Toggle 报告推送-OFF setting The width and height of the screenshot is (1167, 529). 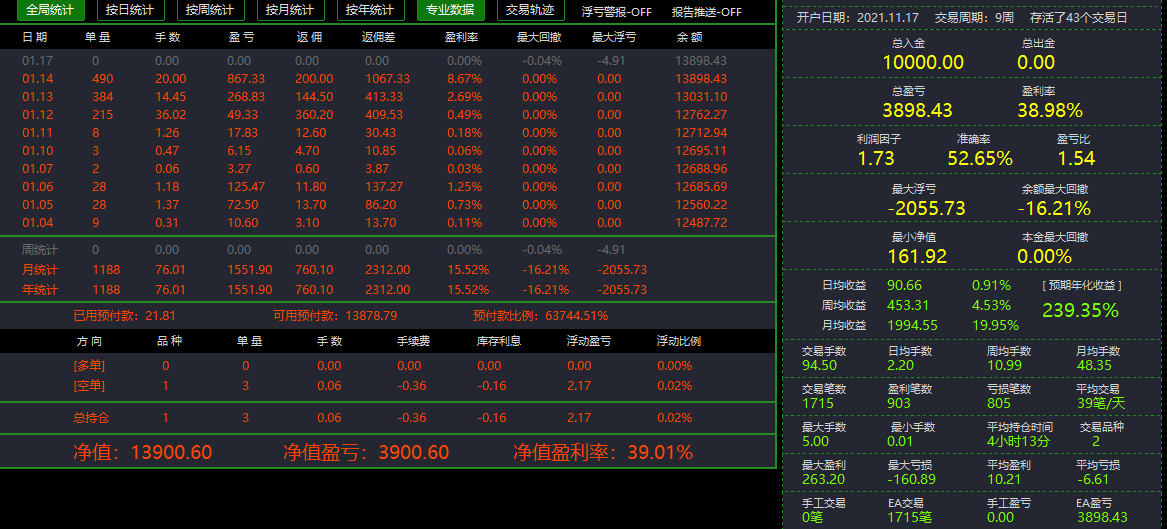[706, 12]
